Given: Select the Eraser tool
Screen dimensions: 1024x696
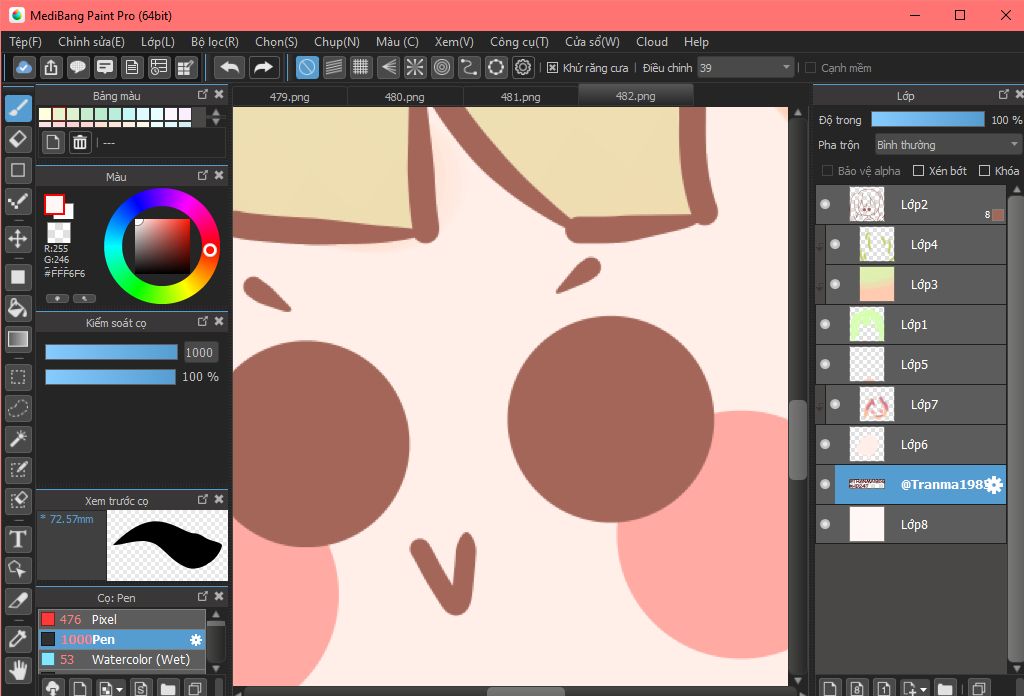Looking at the screenshot, I should click(x=18, y=139).
